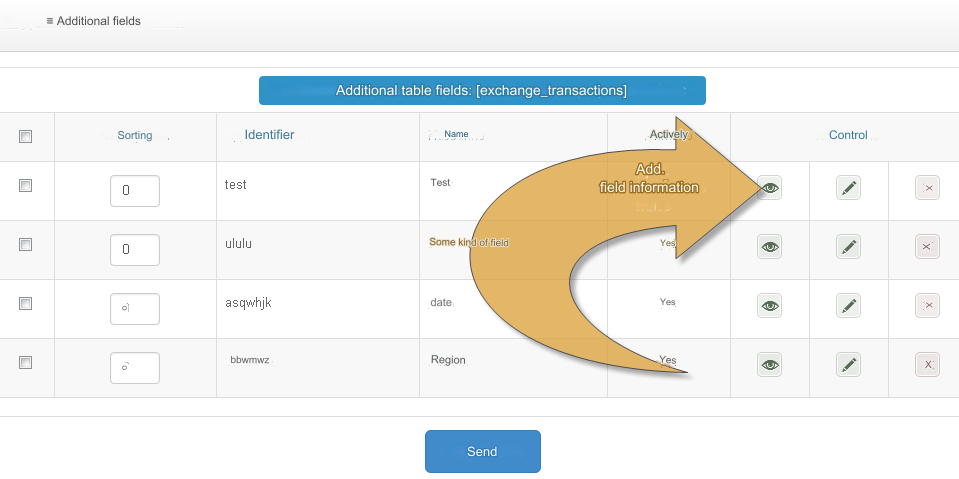Click the eye icon in the test row

(x=769, y=188)
